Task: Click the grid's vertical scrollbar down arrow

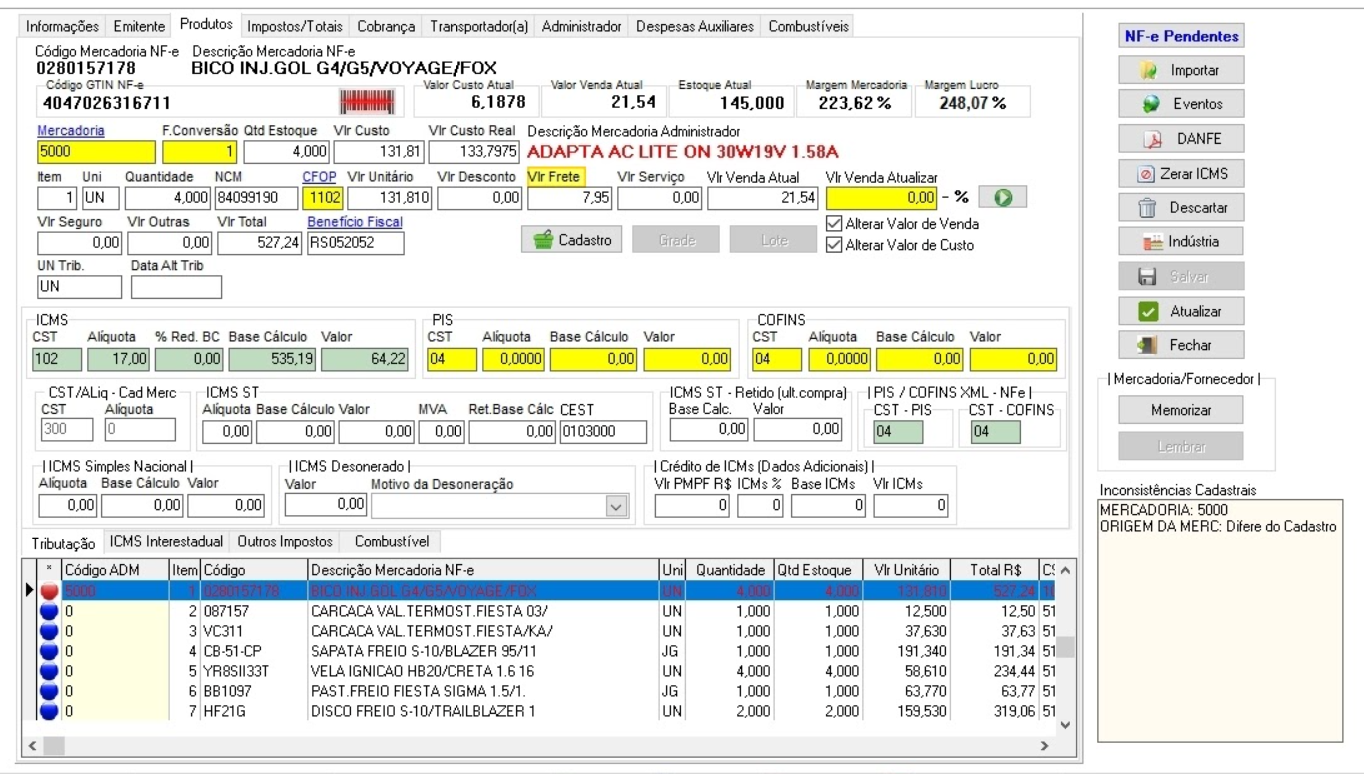Action: coord(1065,725)
